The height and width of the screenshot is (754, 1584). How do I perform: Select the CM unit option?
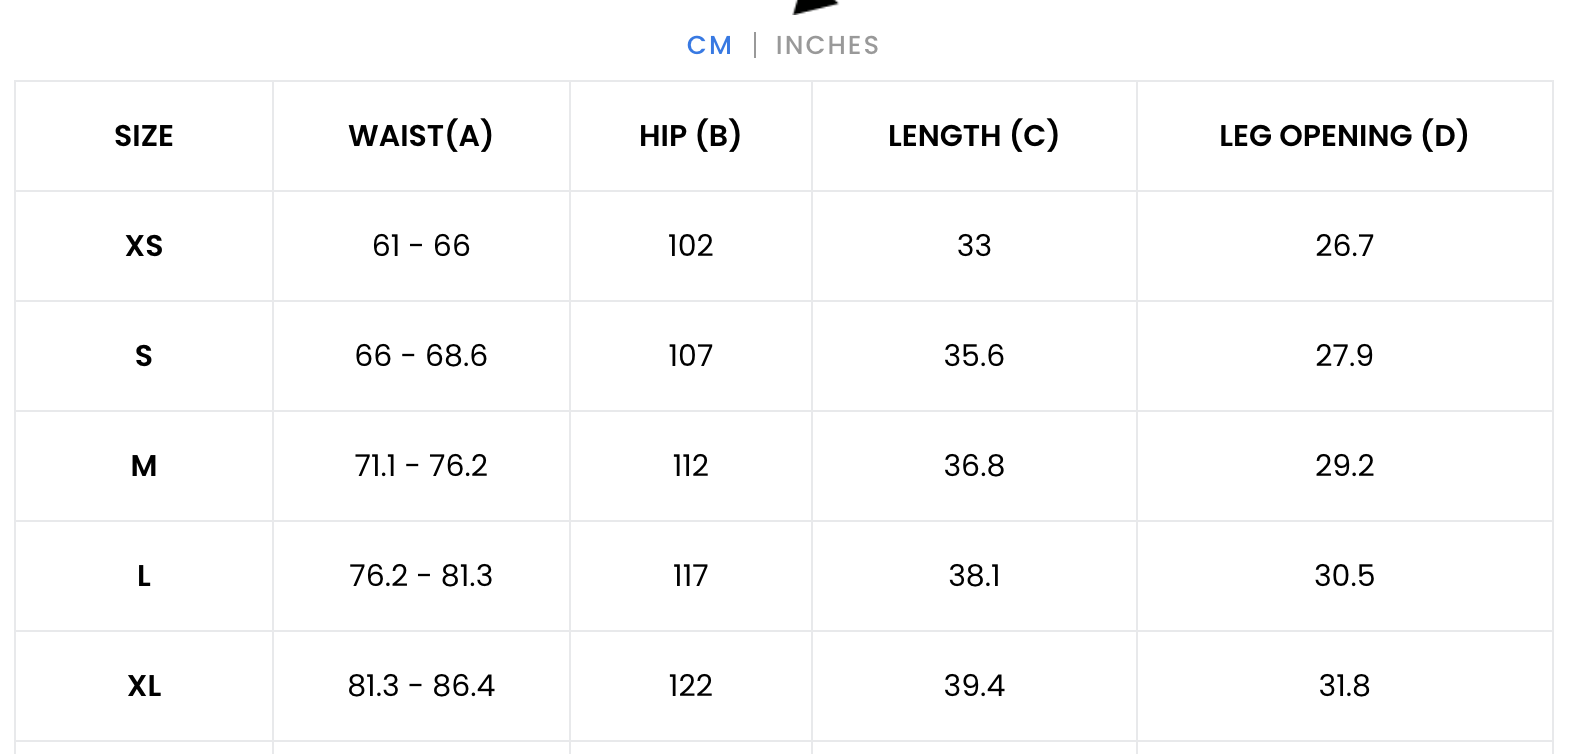(709, 45)
